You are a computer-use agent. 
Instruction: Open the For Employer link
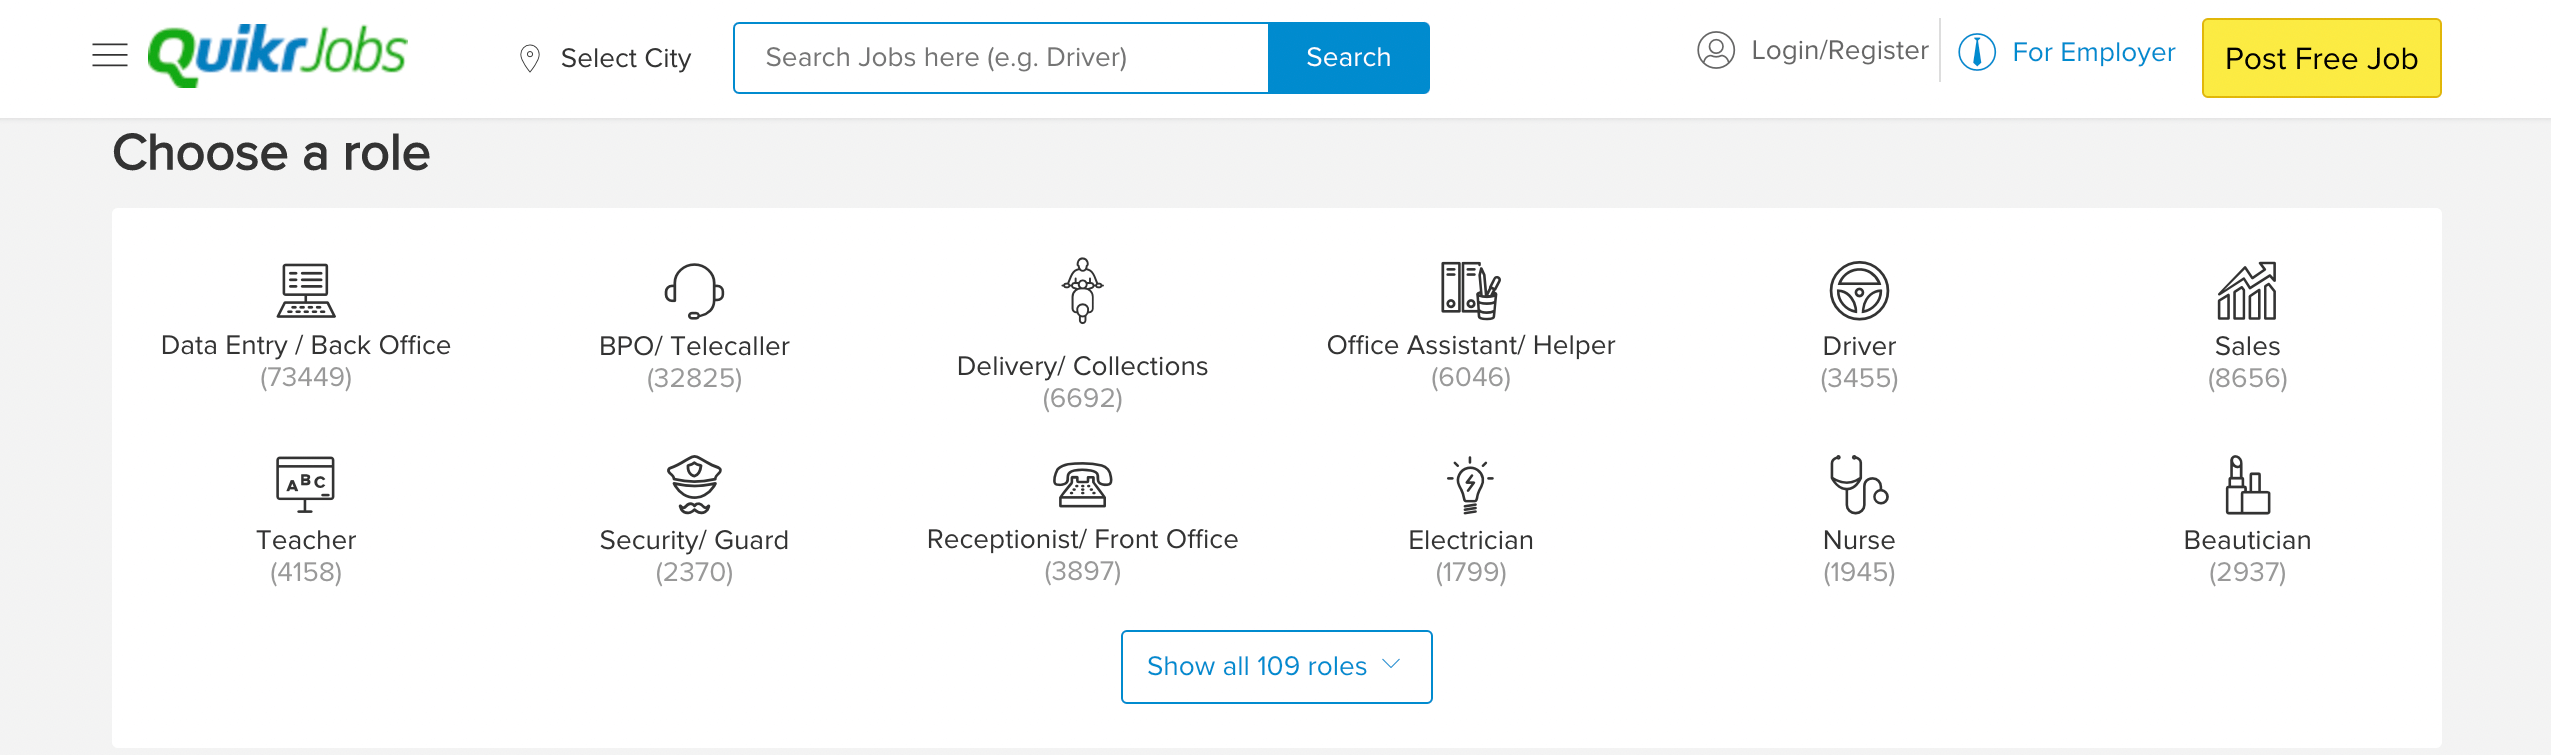[2094, 52]
